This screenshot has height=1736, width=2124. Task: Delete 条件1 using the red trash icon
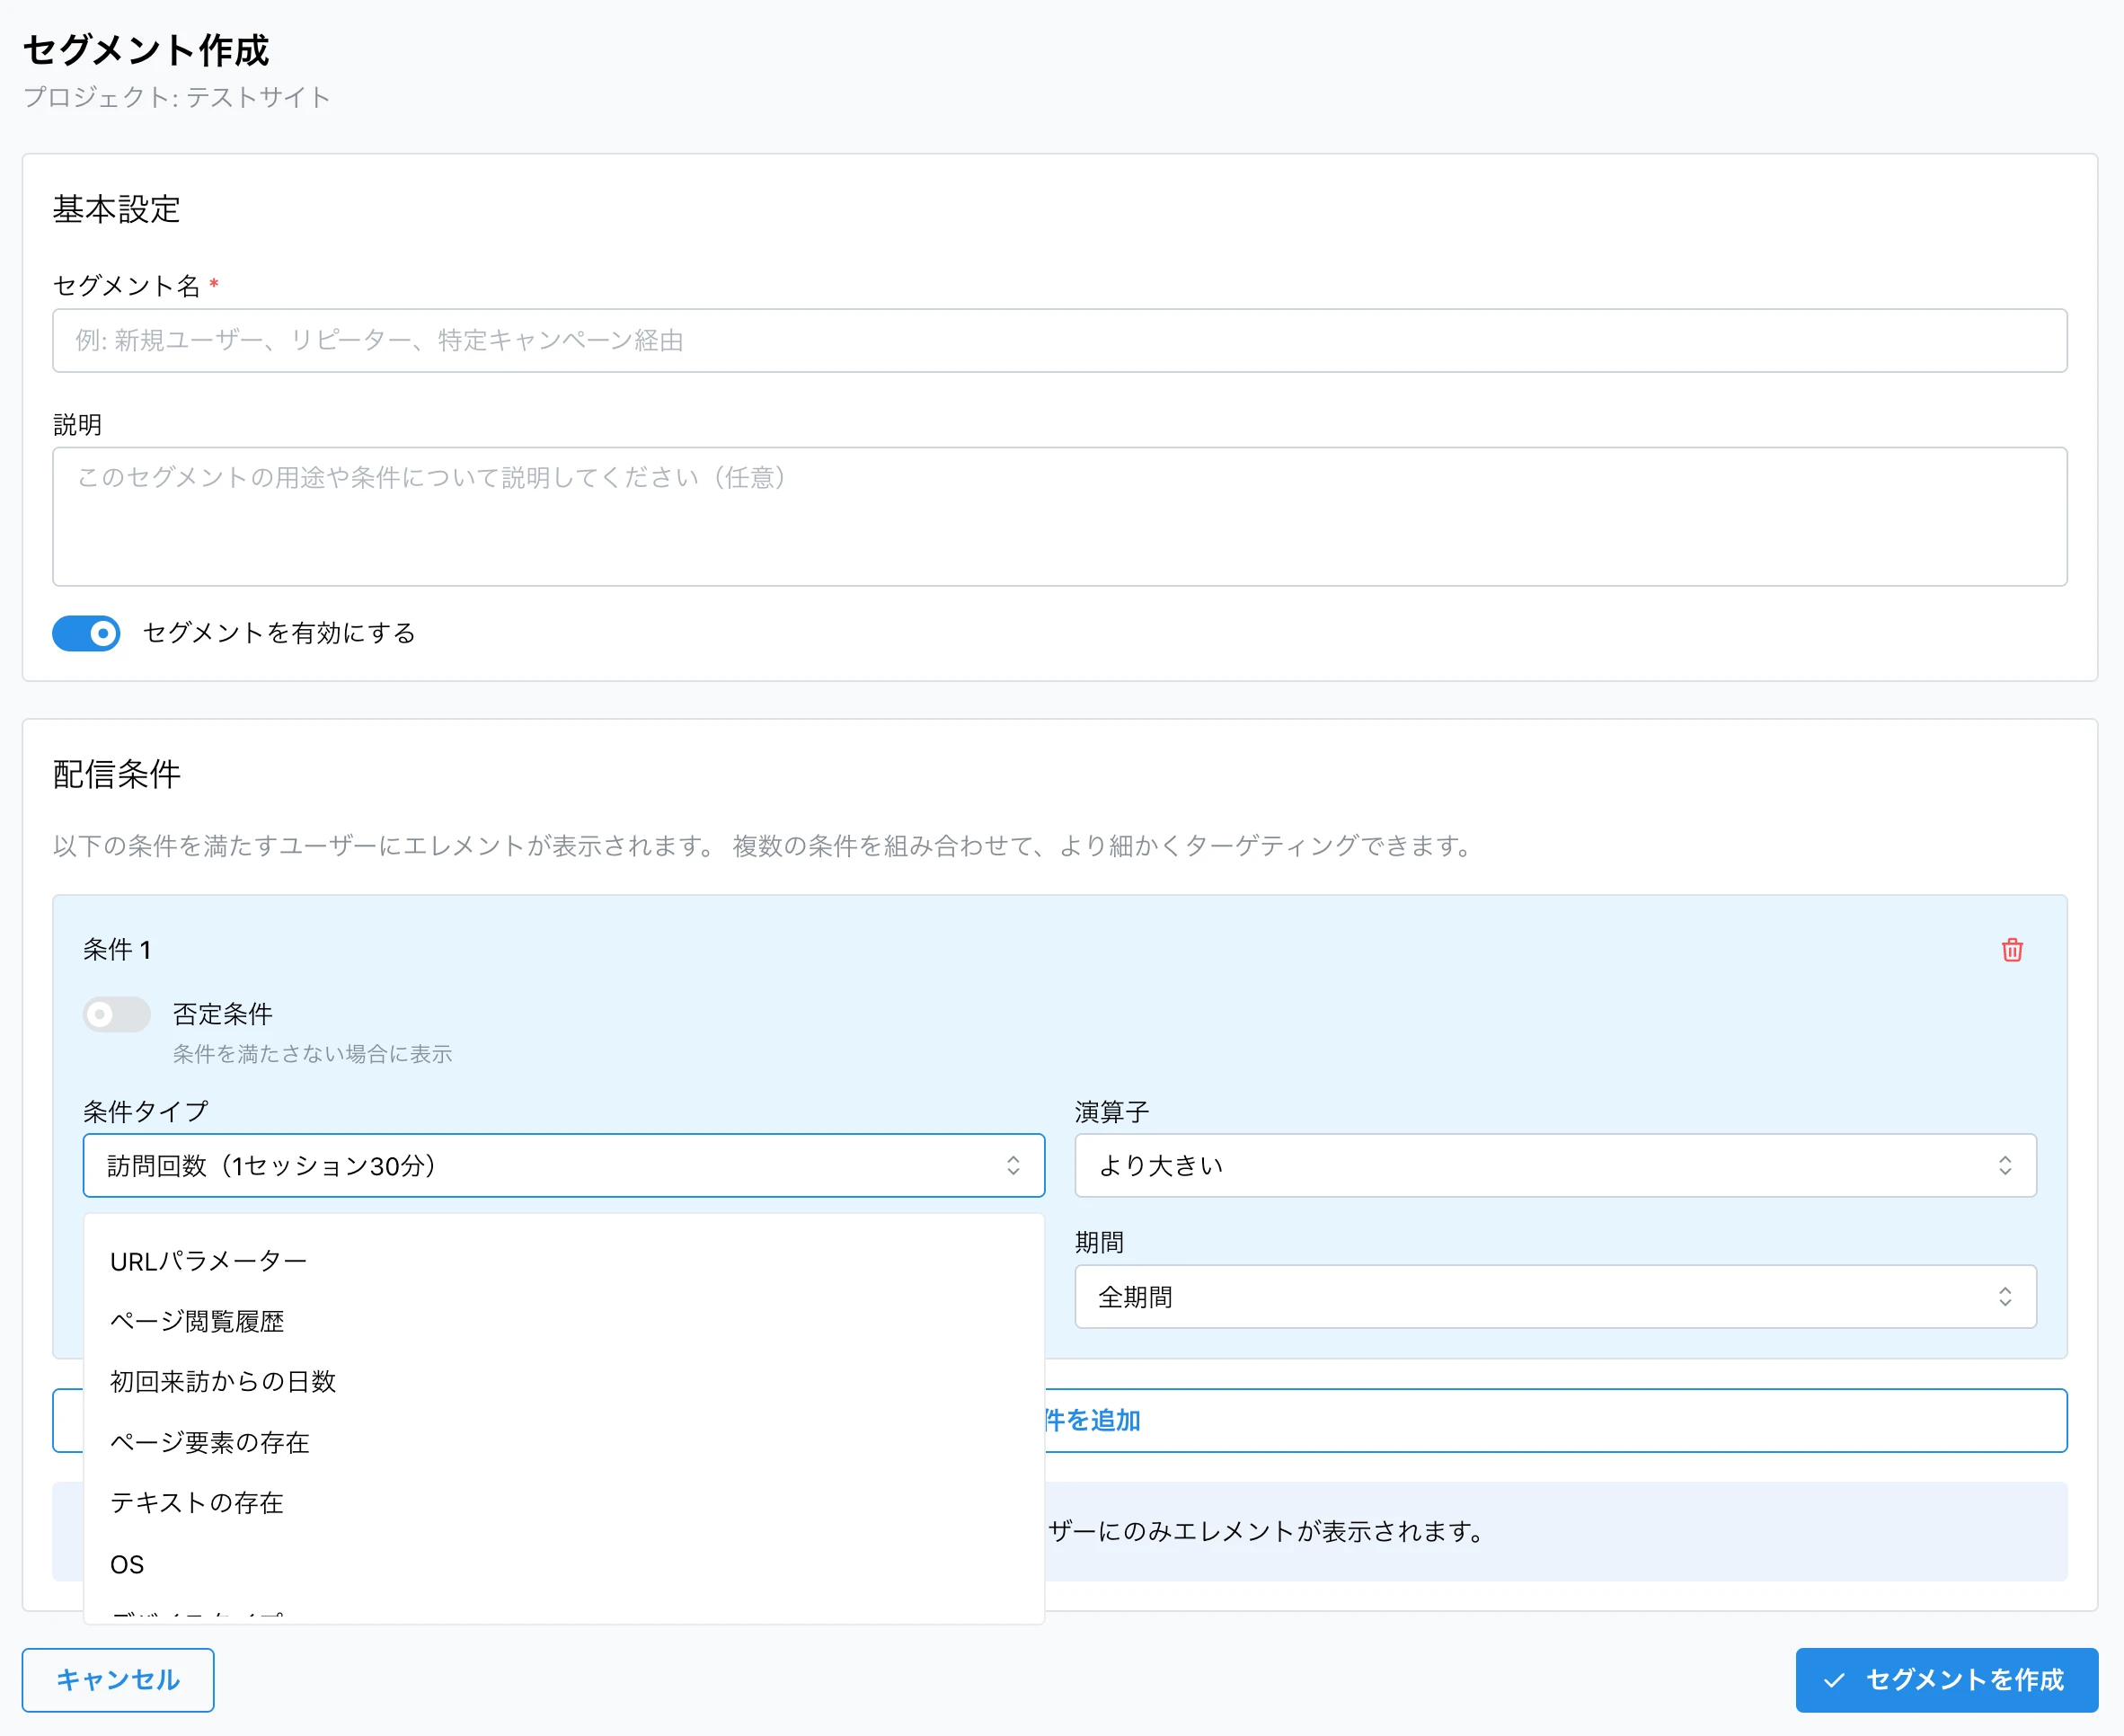point(2011,950)
